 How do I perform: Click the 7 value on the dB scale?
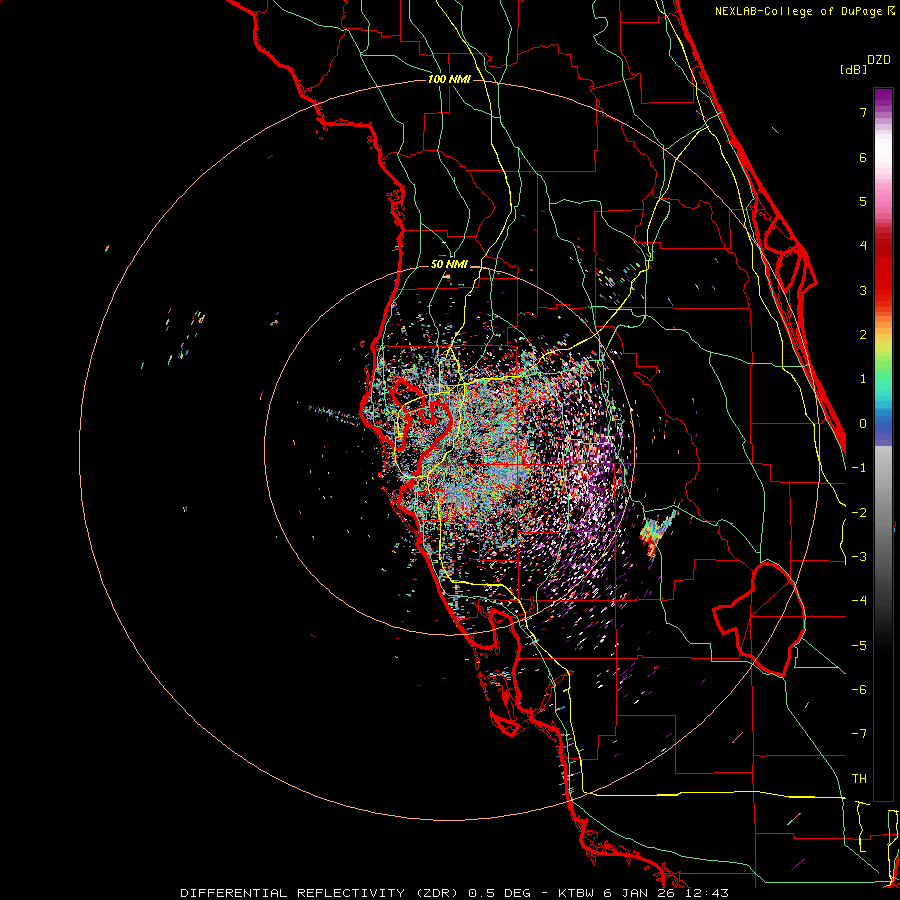tap(863, 112)
